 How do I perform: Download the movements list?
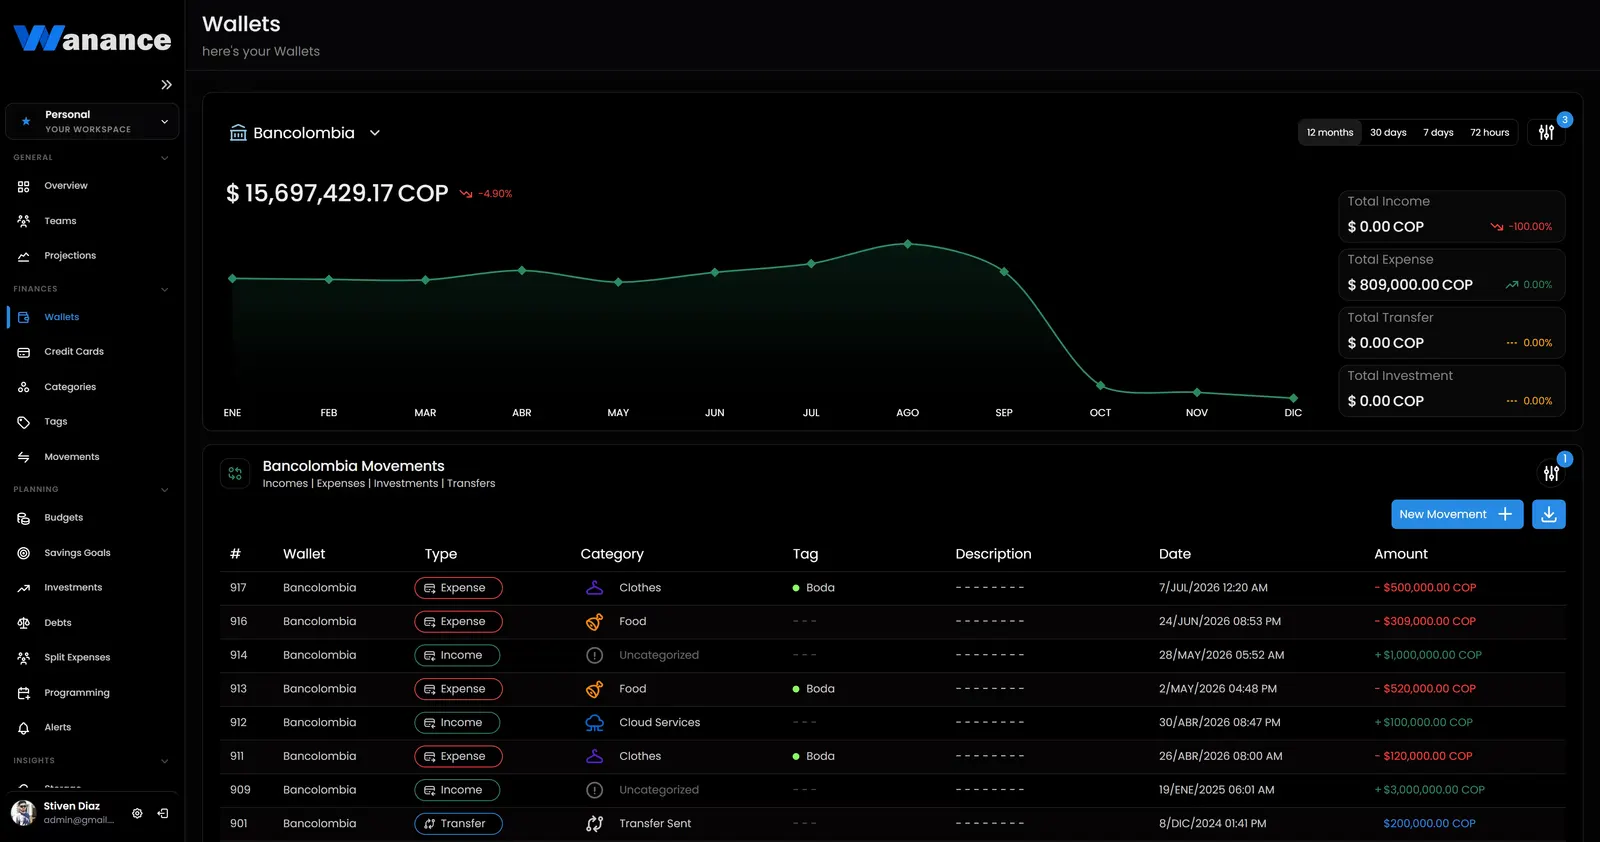[1549, 514]
